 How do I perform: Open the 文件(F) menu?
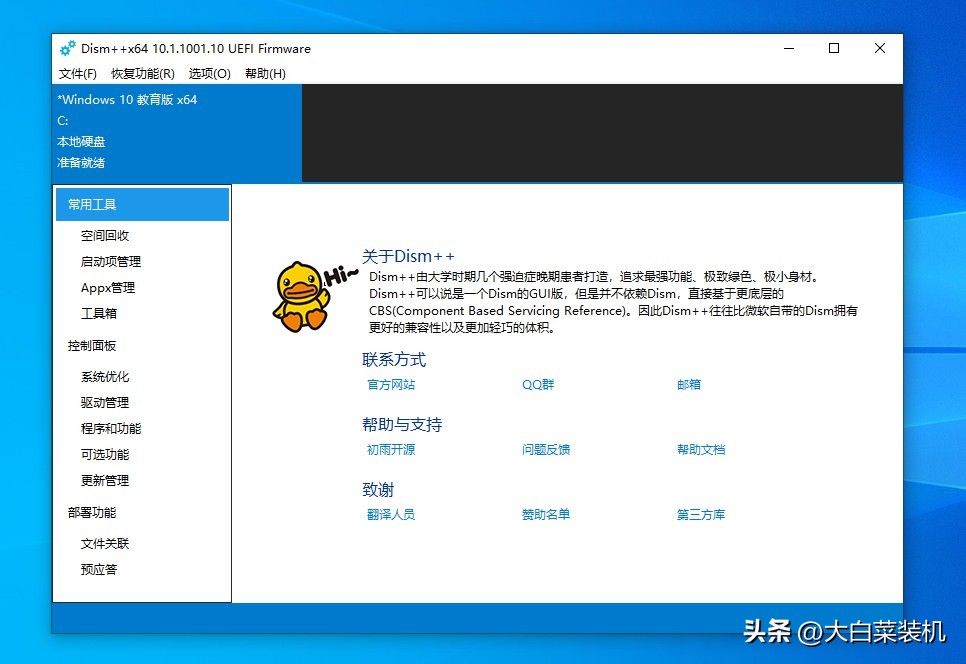tap(78, 73)
